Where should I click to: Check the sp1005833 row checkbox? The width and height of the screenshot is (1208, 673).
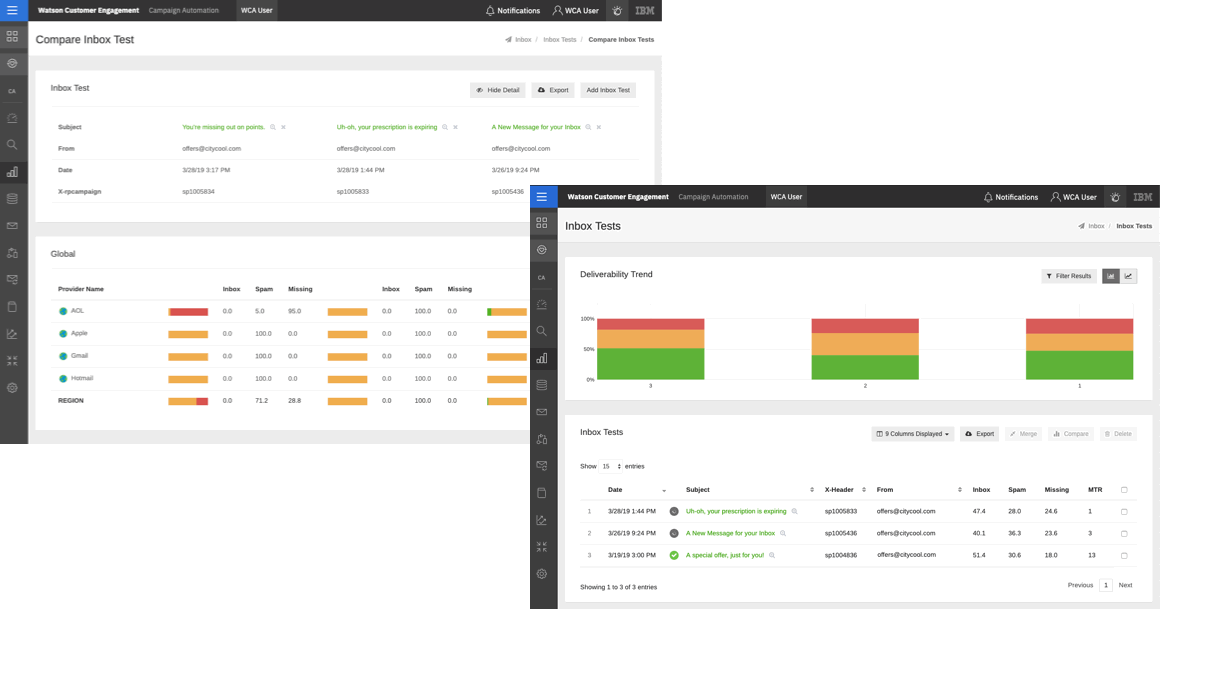coord(1124,512)
